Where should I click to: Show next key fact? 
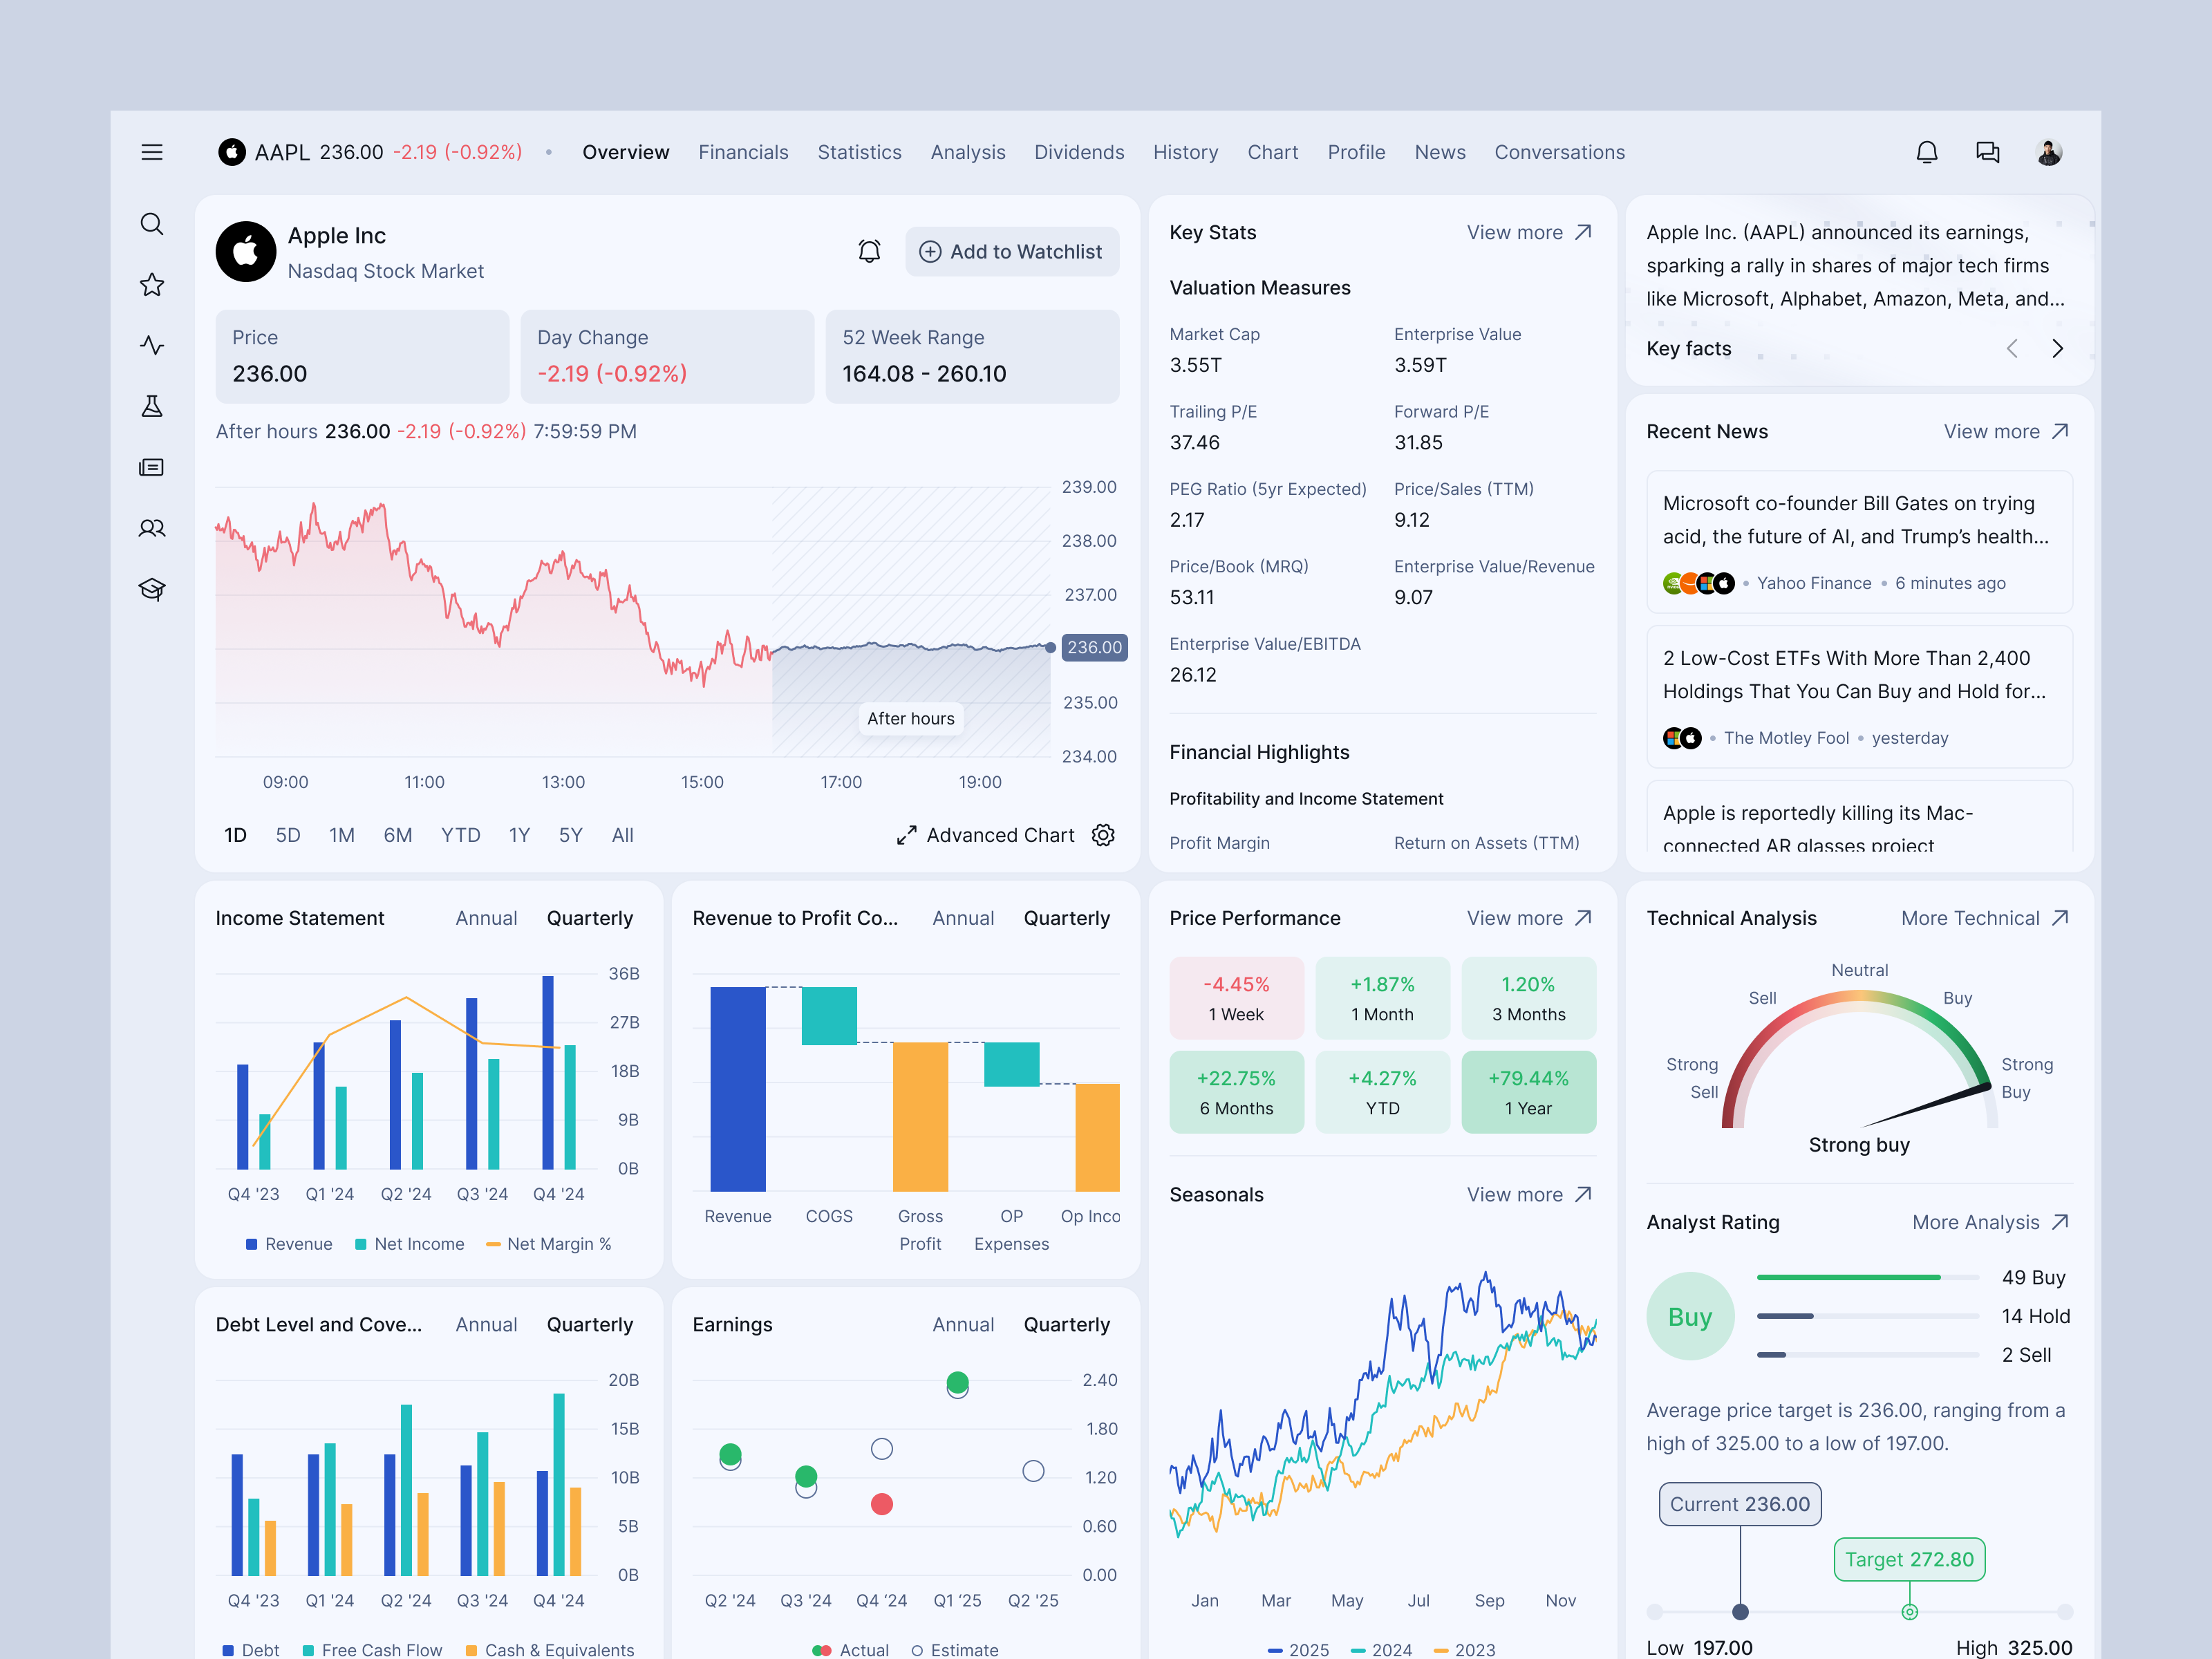tap(2057, 348)
